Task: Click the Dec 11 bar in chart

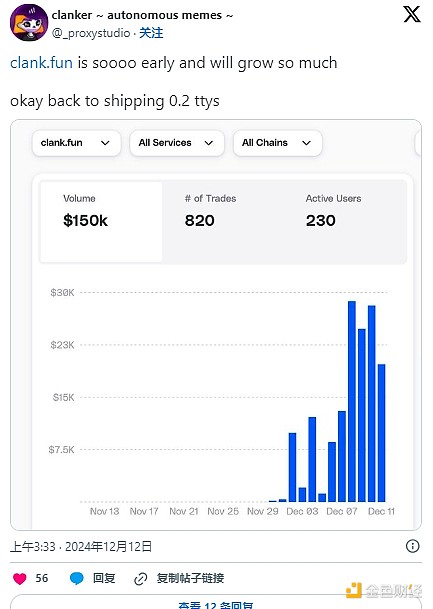Action: tap(381, 433)
